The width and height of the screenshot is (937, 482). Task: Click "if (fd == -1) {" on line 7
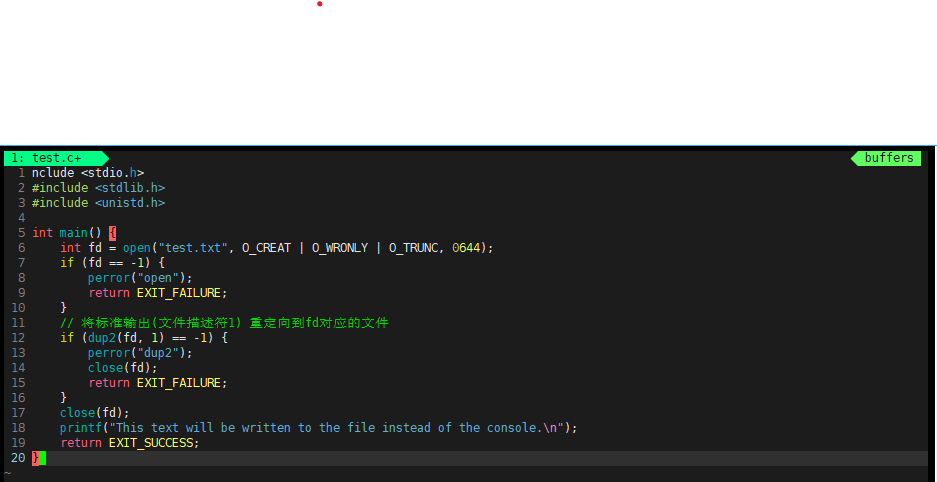pyautogui.click(x=112, y=263)
